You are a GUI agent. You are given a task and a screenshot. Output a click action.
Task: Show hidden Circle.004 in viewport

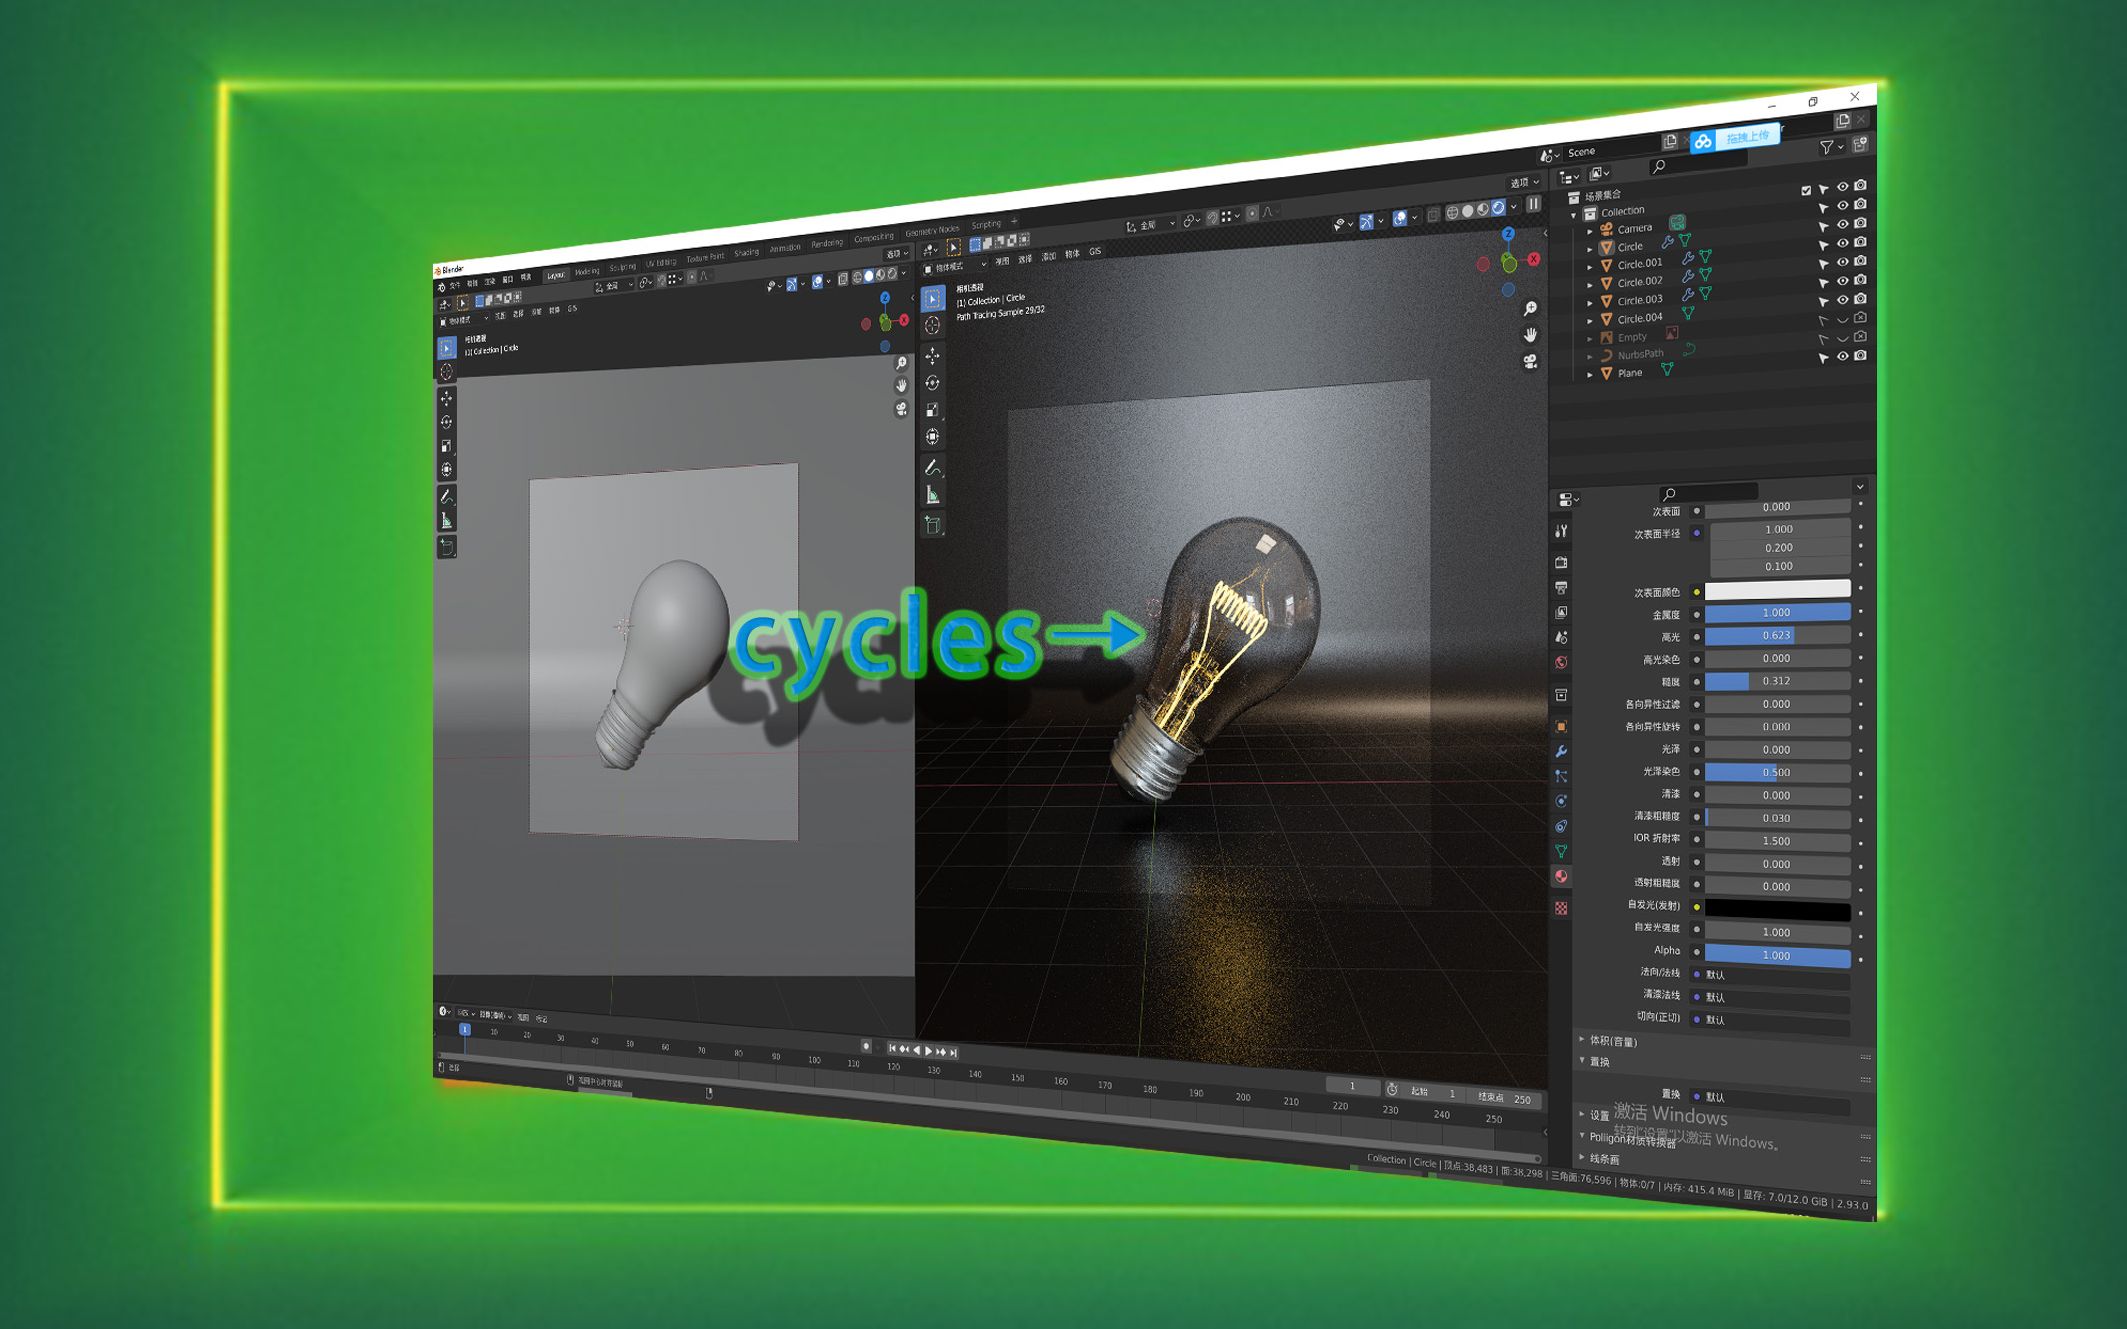click(1842, 319)
